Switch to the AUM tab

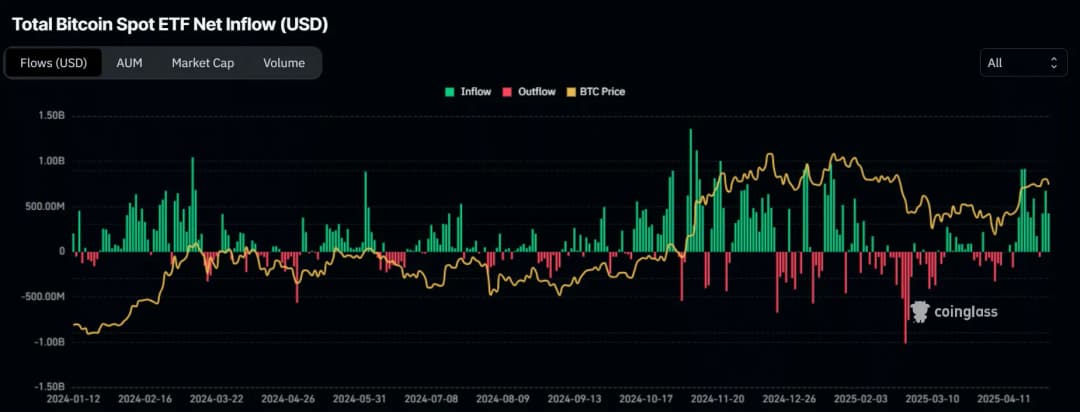pyautogui.click(x=129, y=63)
